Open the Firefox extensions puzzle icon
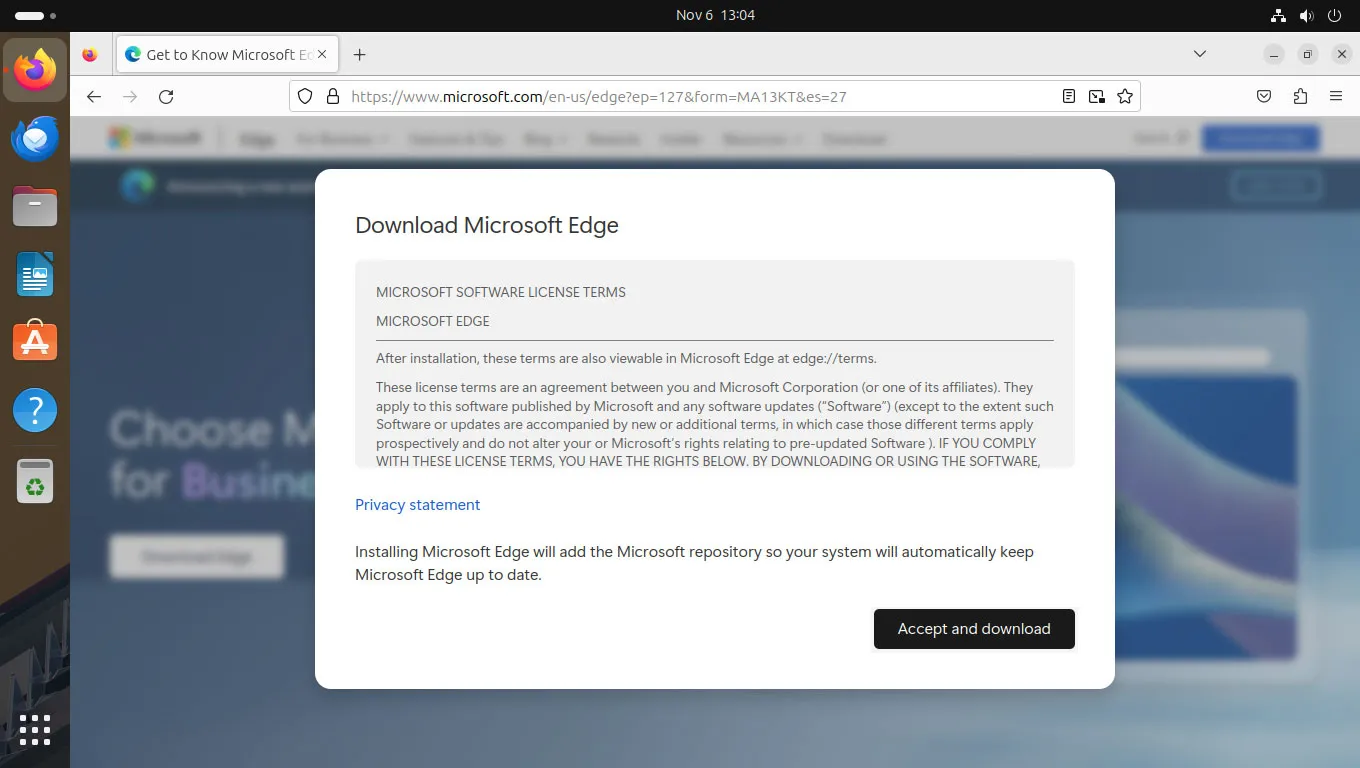The image size is (1360, 768). coord(1299,96)
